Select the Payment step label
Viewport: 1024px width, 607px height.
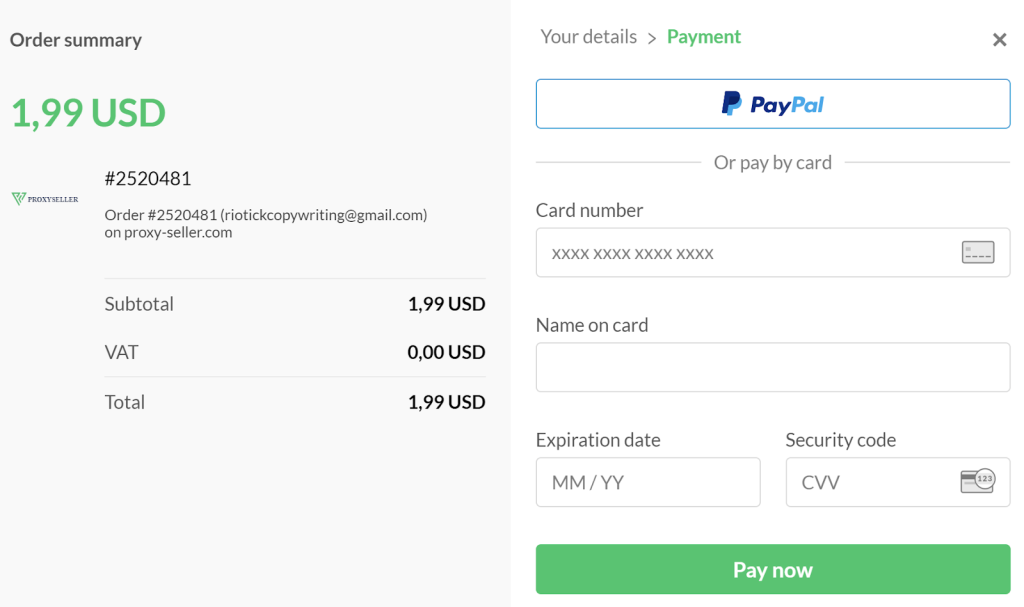pyautogui.click(x=703, y=37)
